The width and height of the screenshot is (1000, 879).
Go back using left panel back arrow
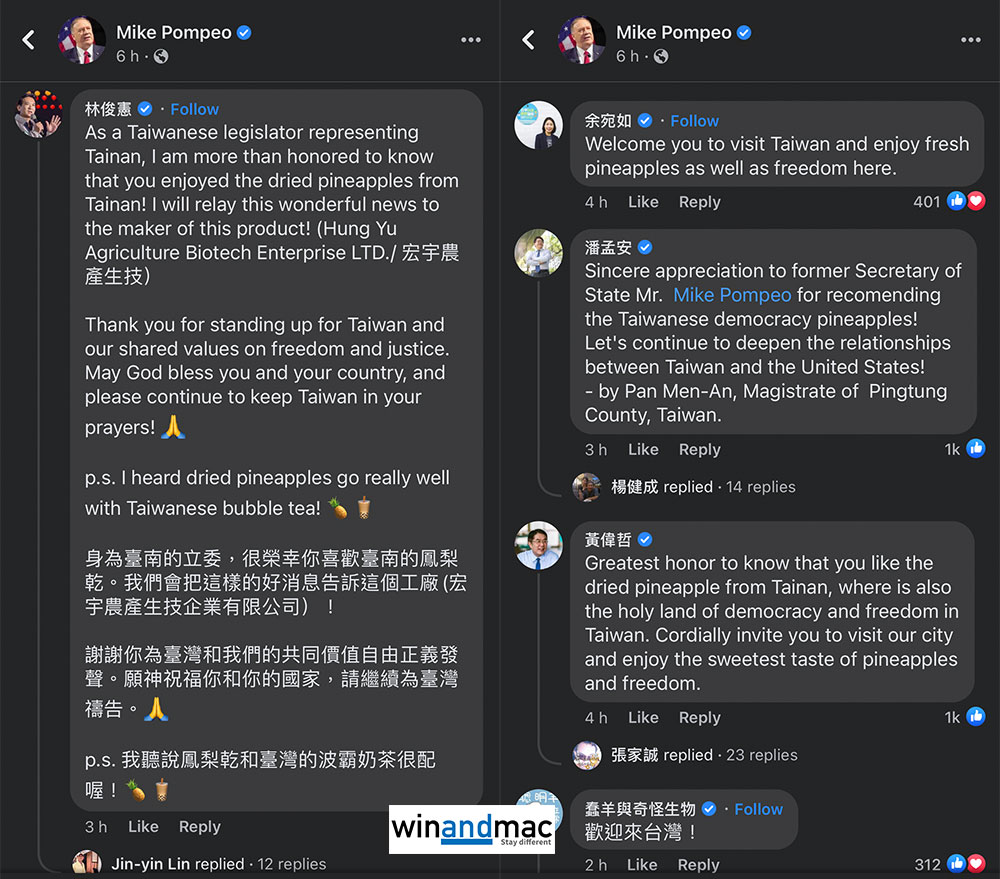(x=28, y=40)
